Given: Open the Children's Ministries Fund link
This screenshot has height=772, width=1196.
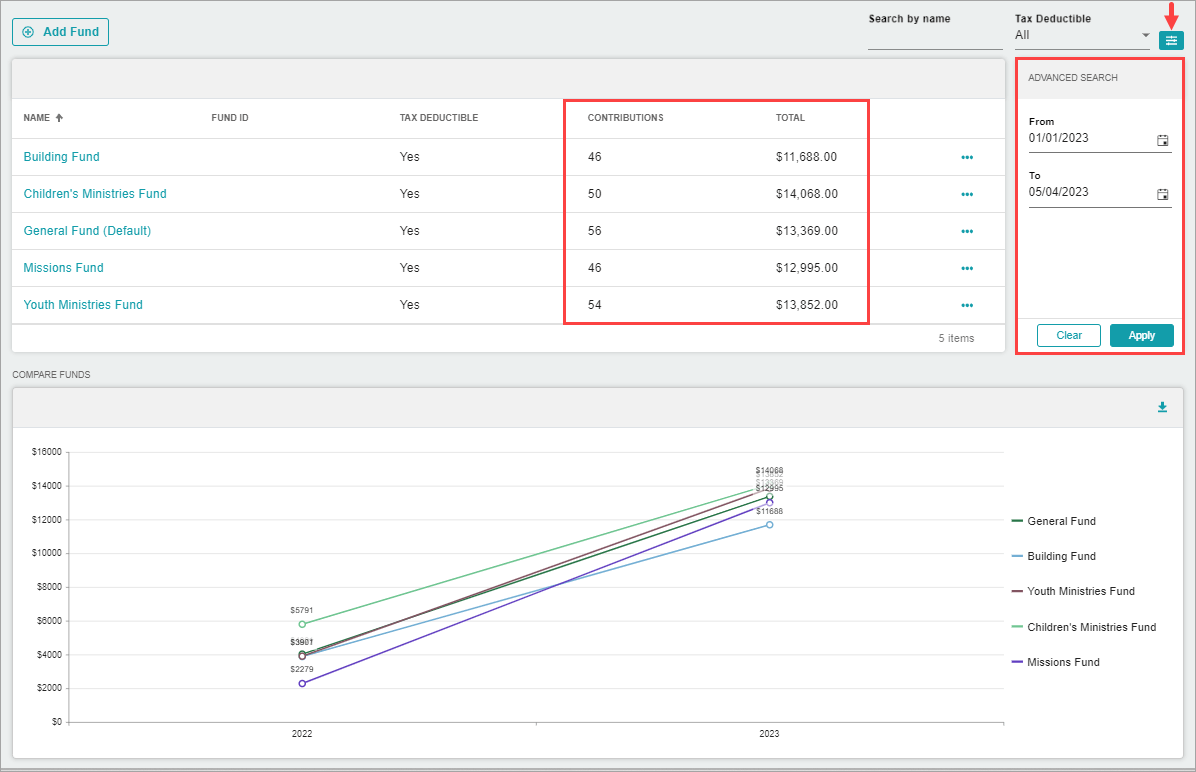Looking at the screenshot, I should pos(95,194).
